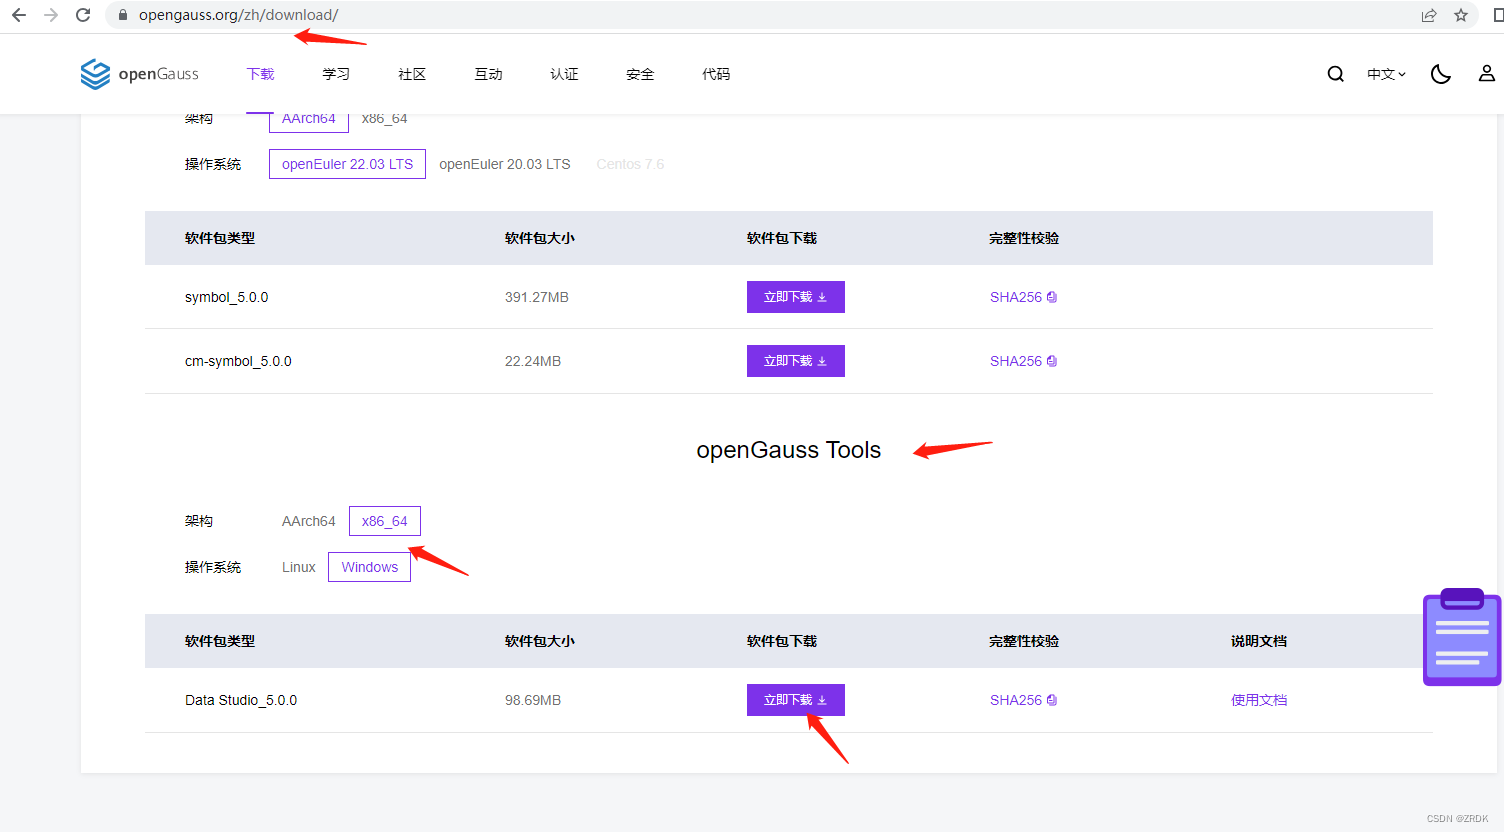Reload the page with refresh icon
This screenshot has width=1504, height=832.
coord(83,15)
